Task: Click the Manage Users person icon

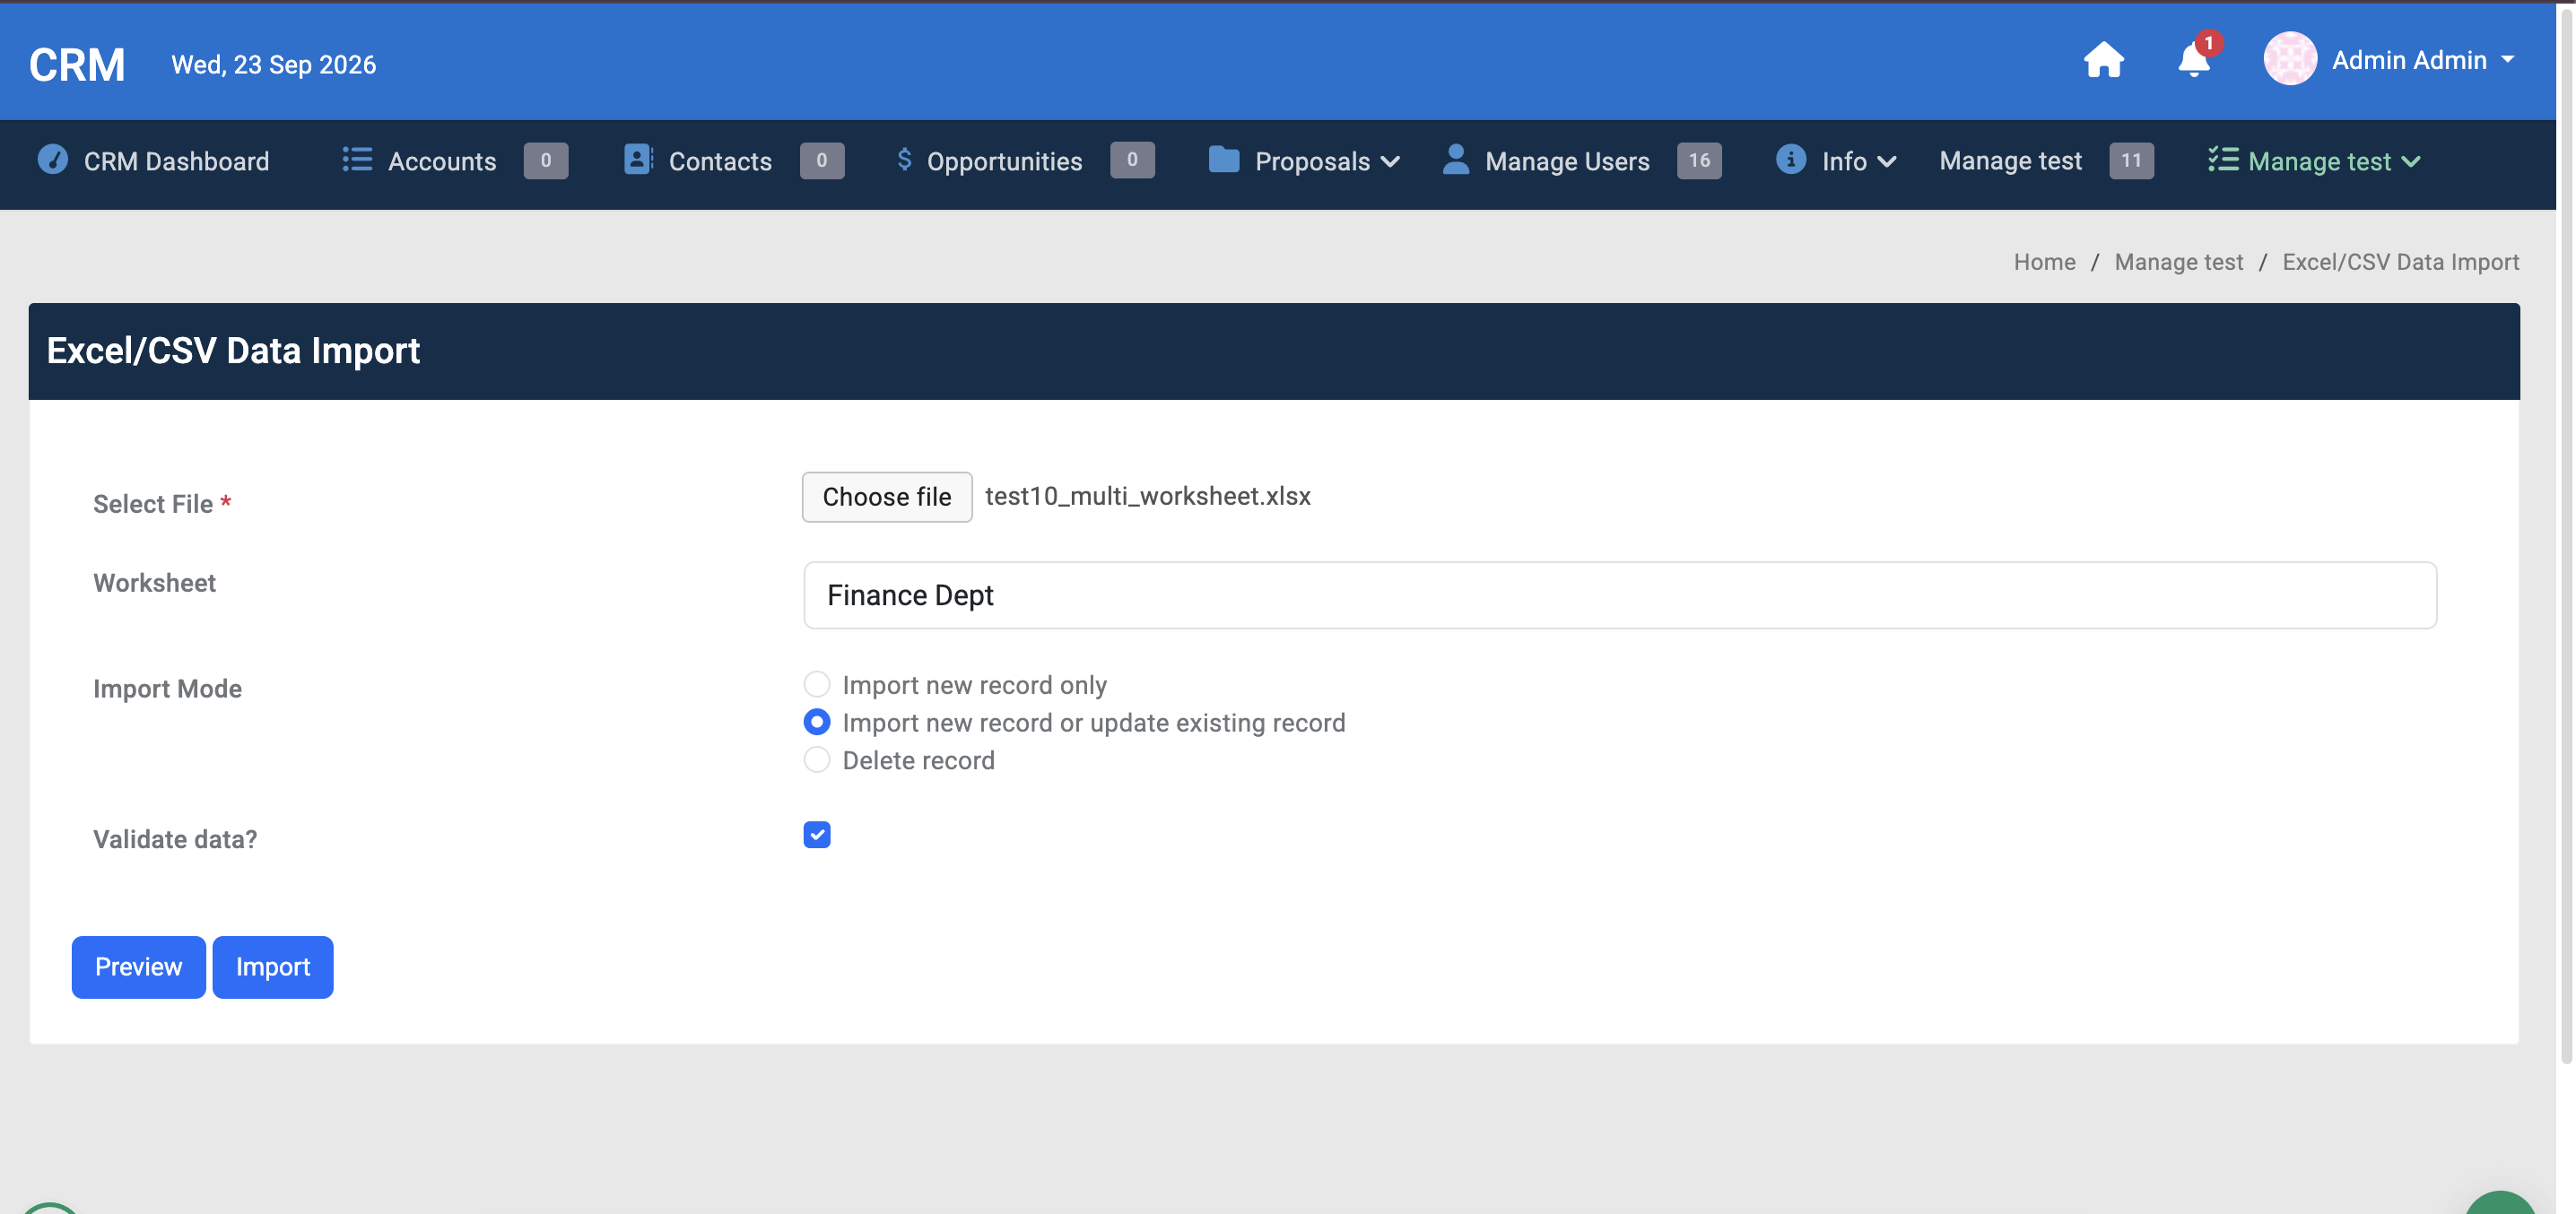Action: coord(1456,160)
